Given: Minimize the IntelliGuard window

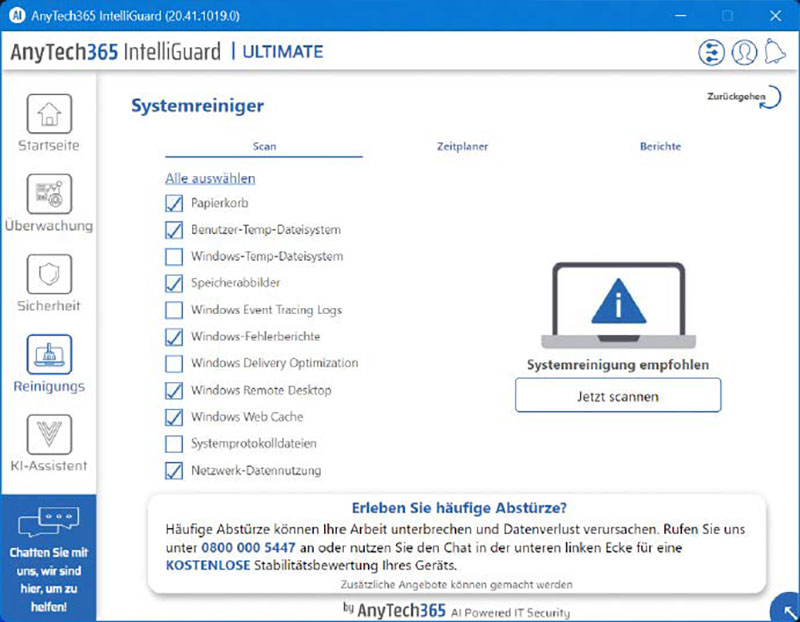Looking at the screenshot, I should 680,15.
